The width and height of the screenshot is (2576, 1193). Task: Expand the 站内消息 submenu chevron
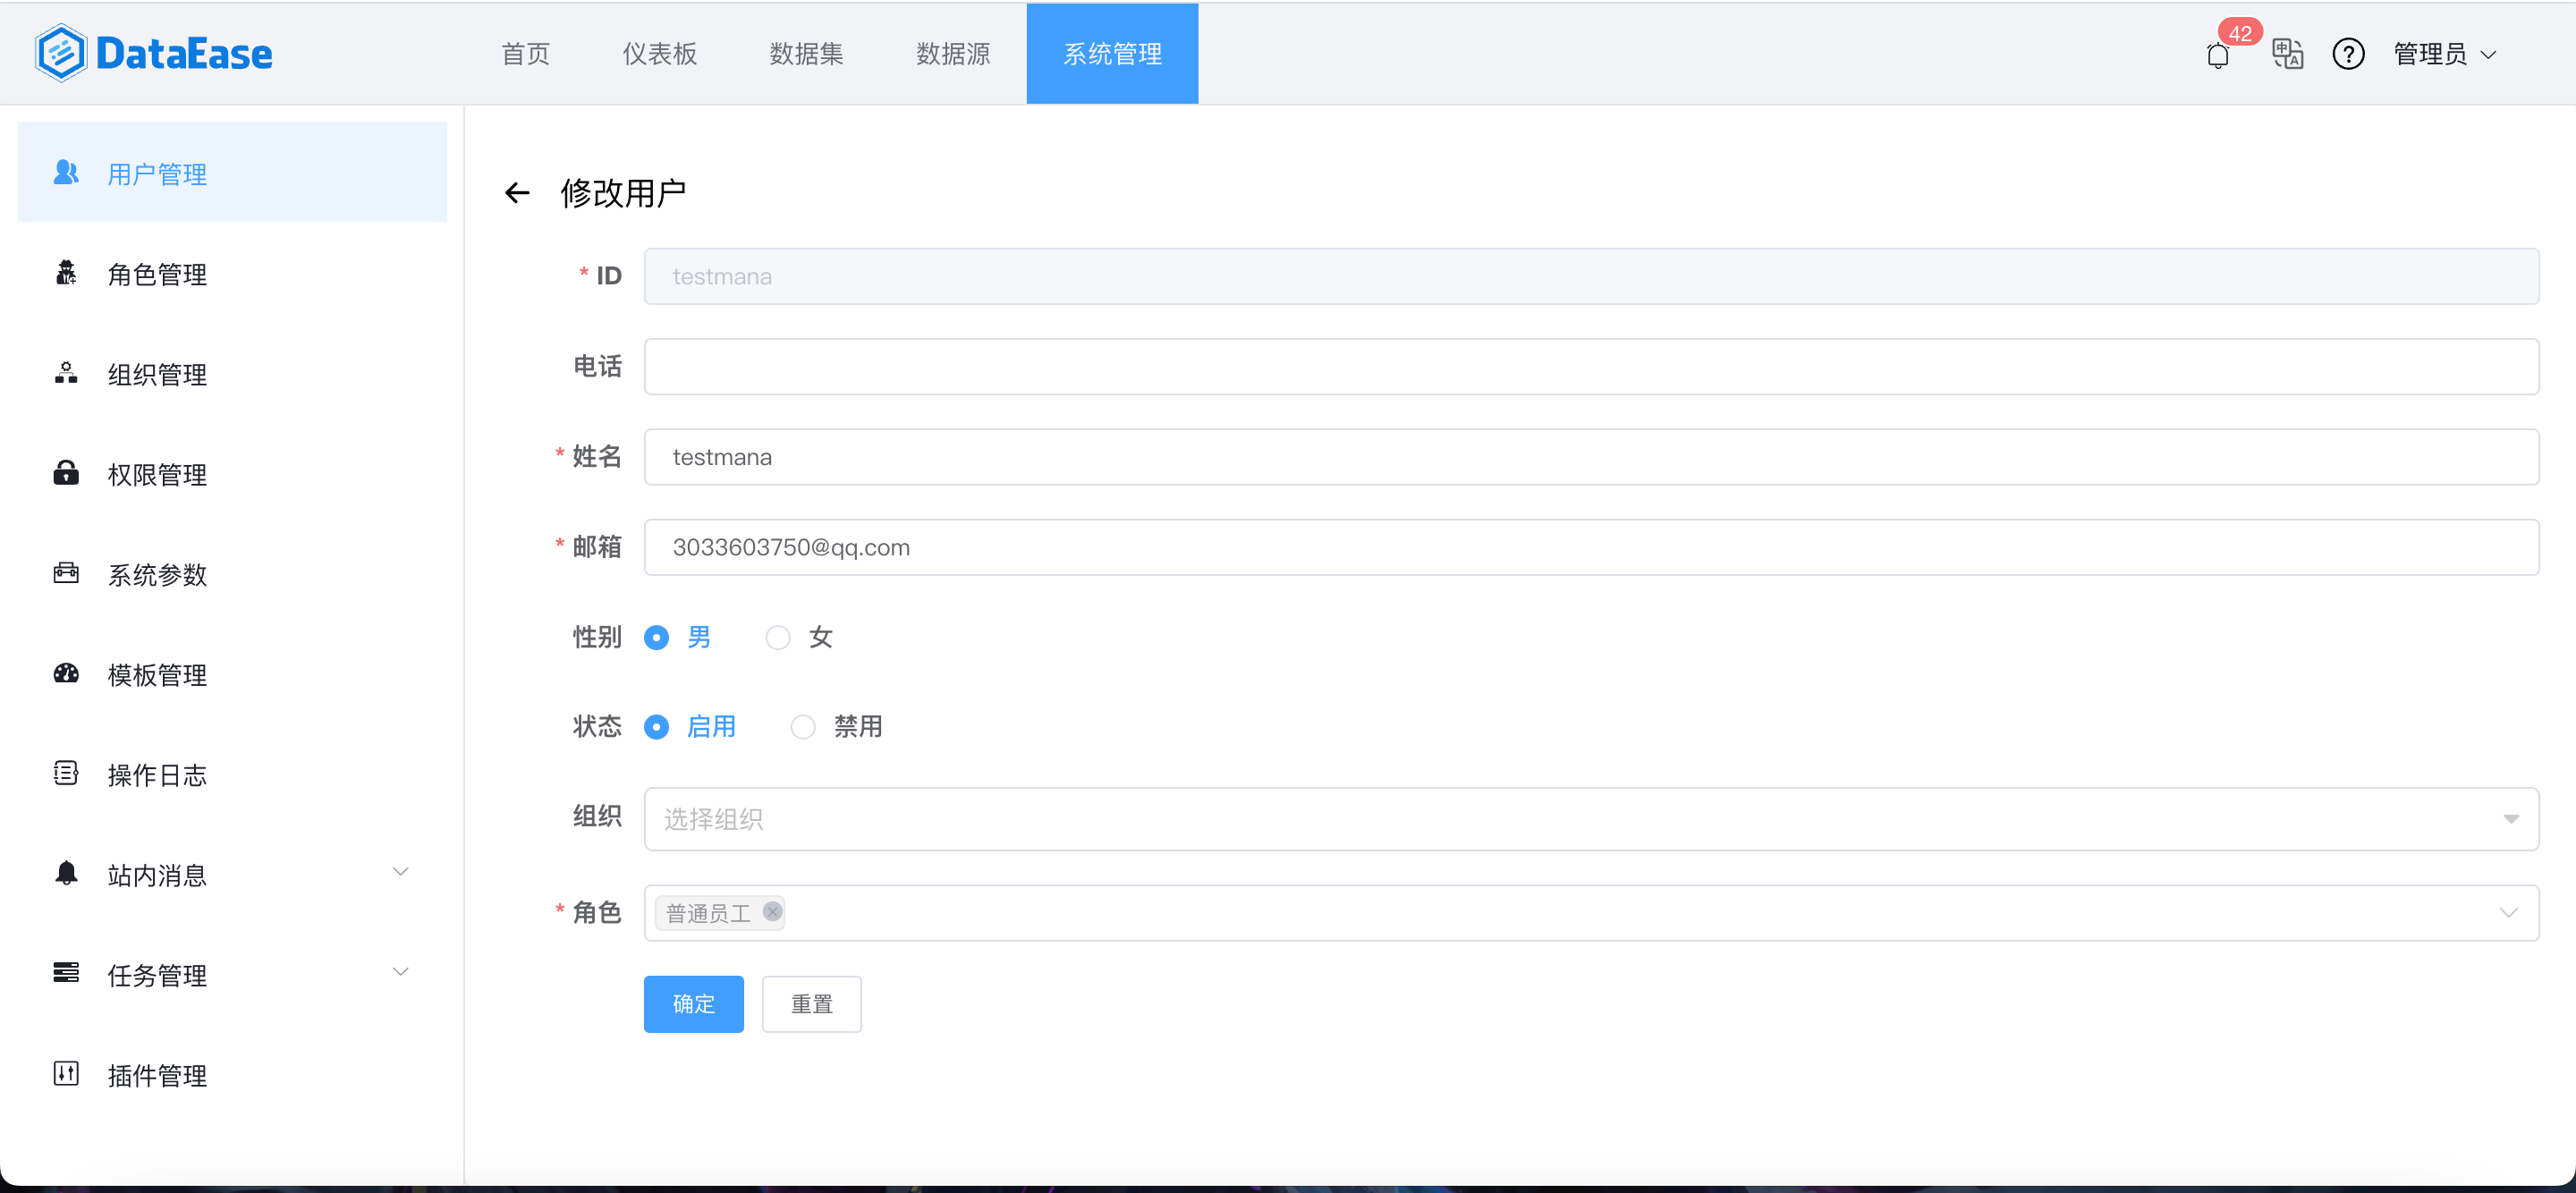[x=400, y=872]
